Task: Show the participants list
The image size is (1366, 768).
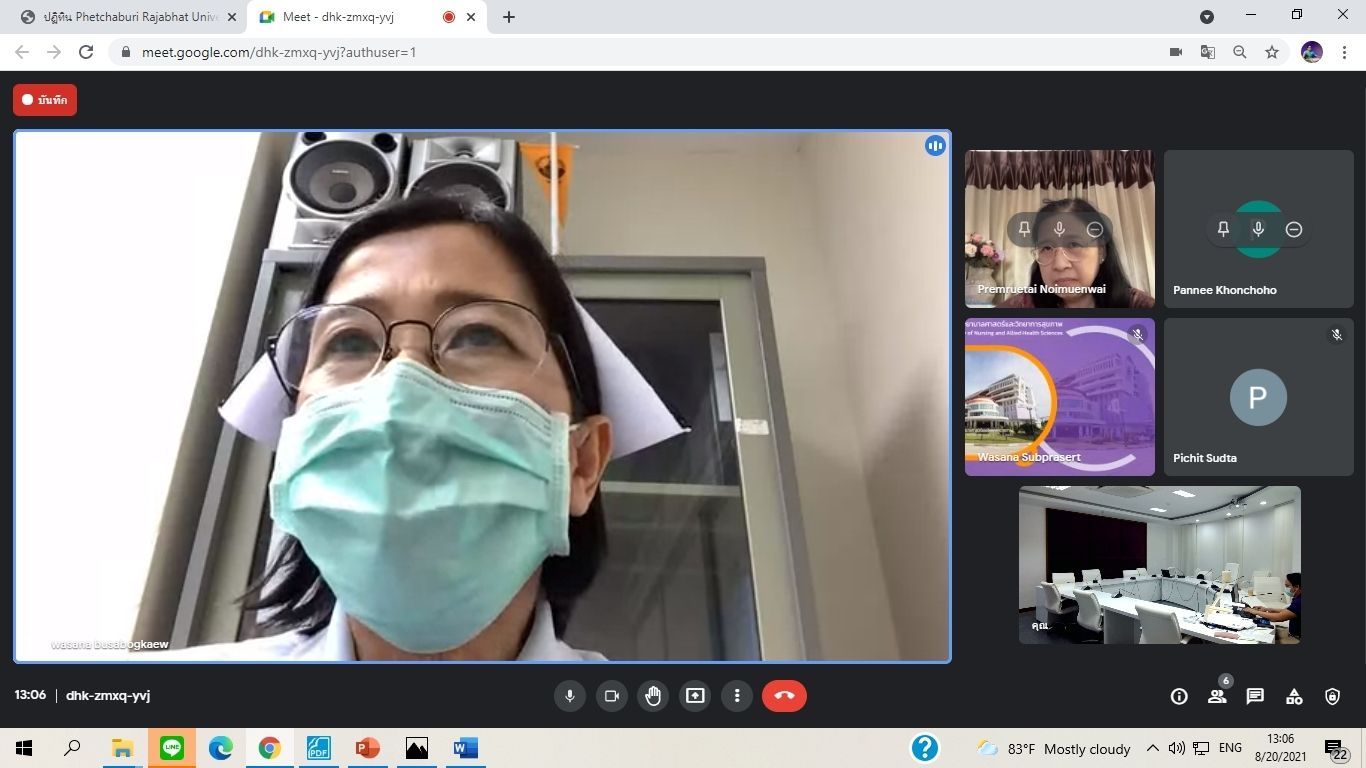Action: pyautogui.click(x=1217, y=697)
